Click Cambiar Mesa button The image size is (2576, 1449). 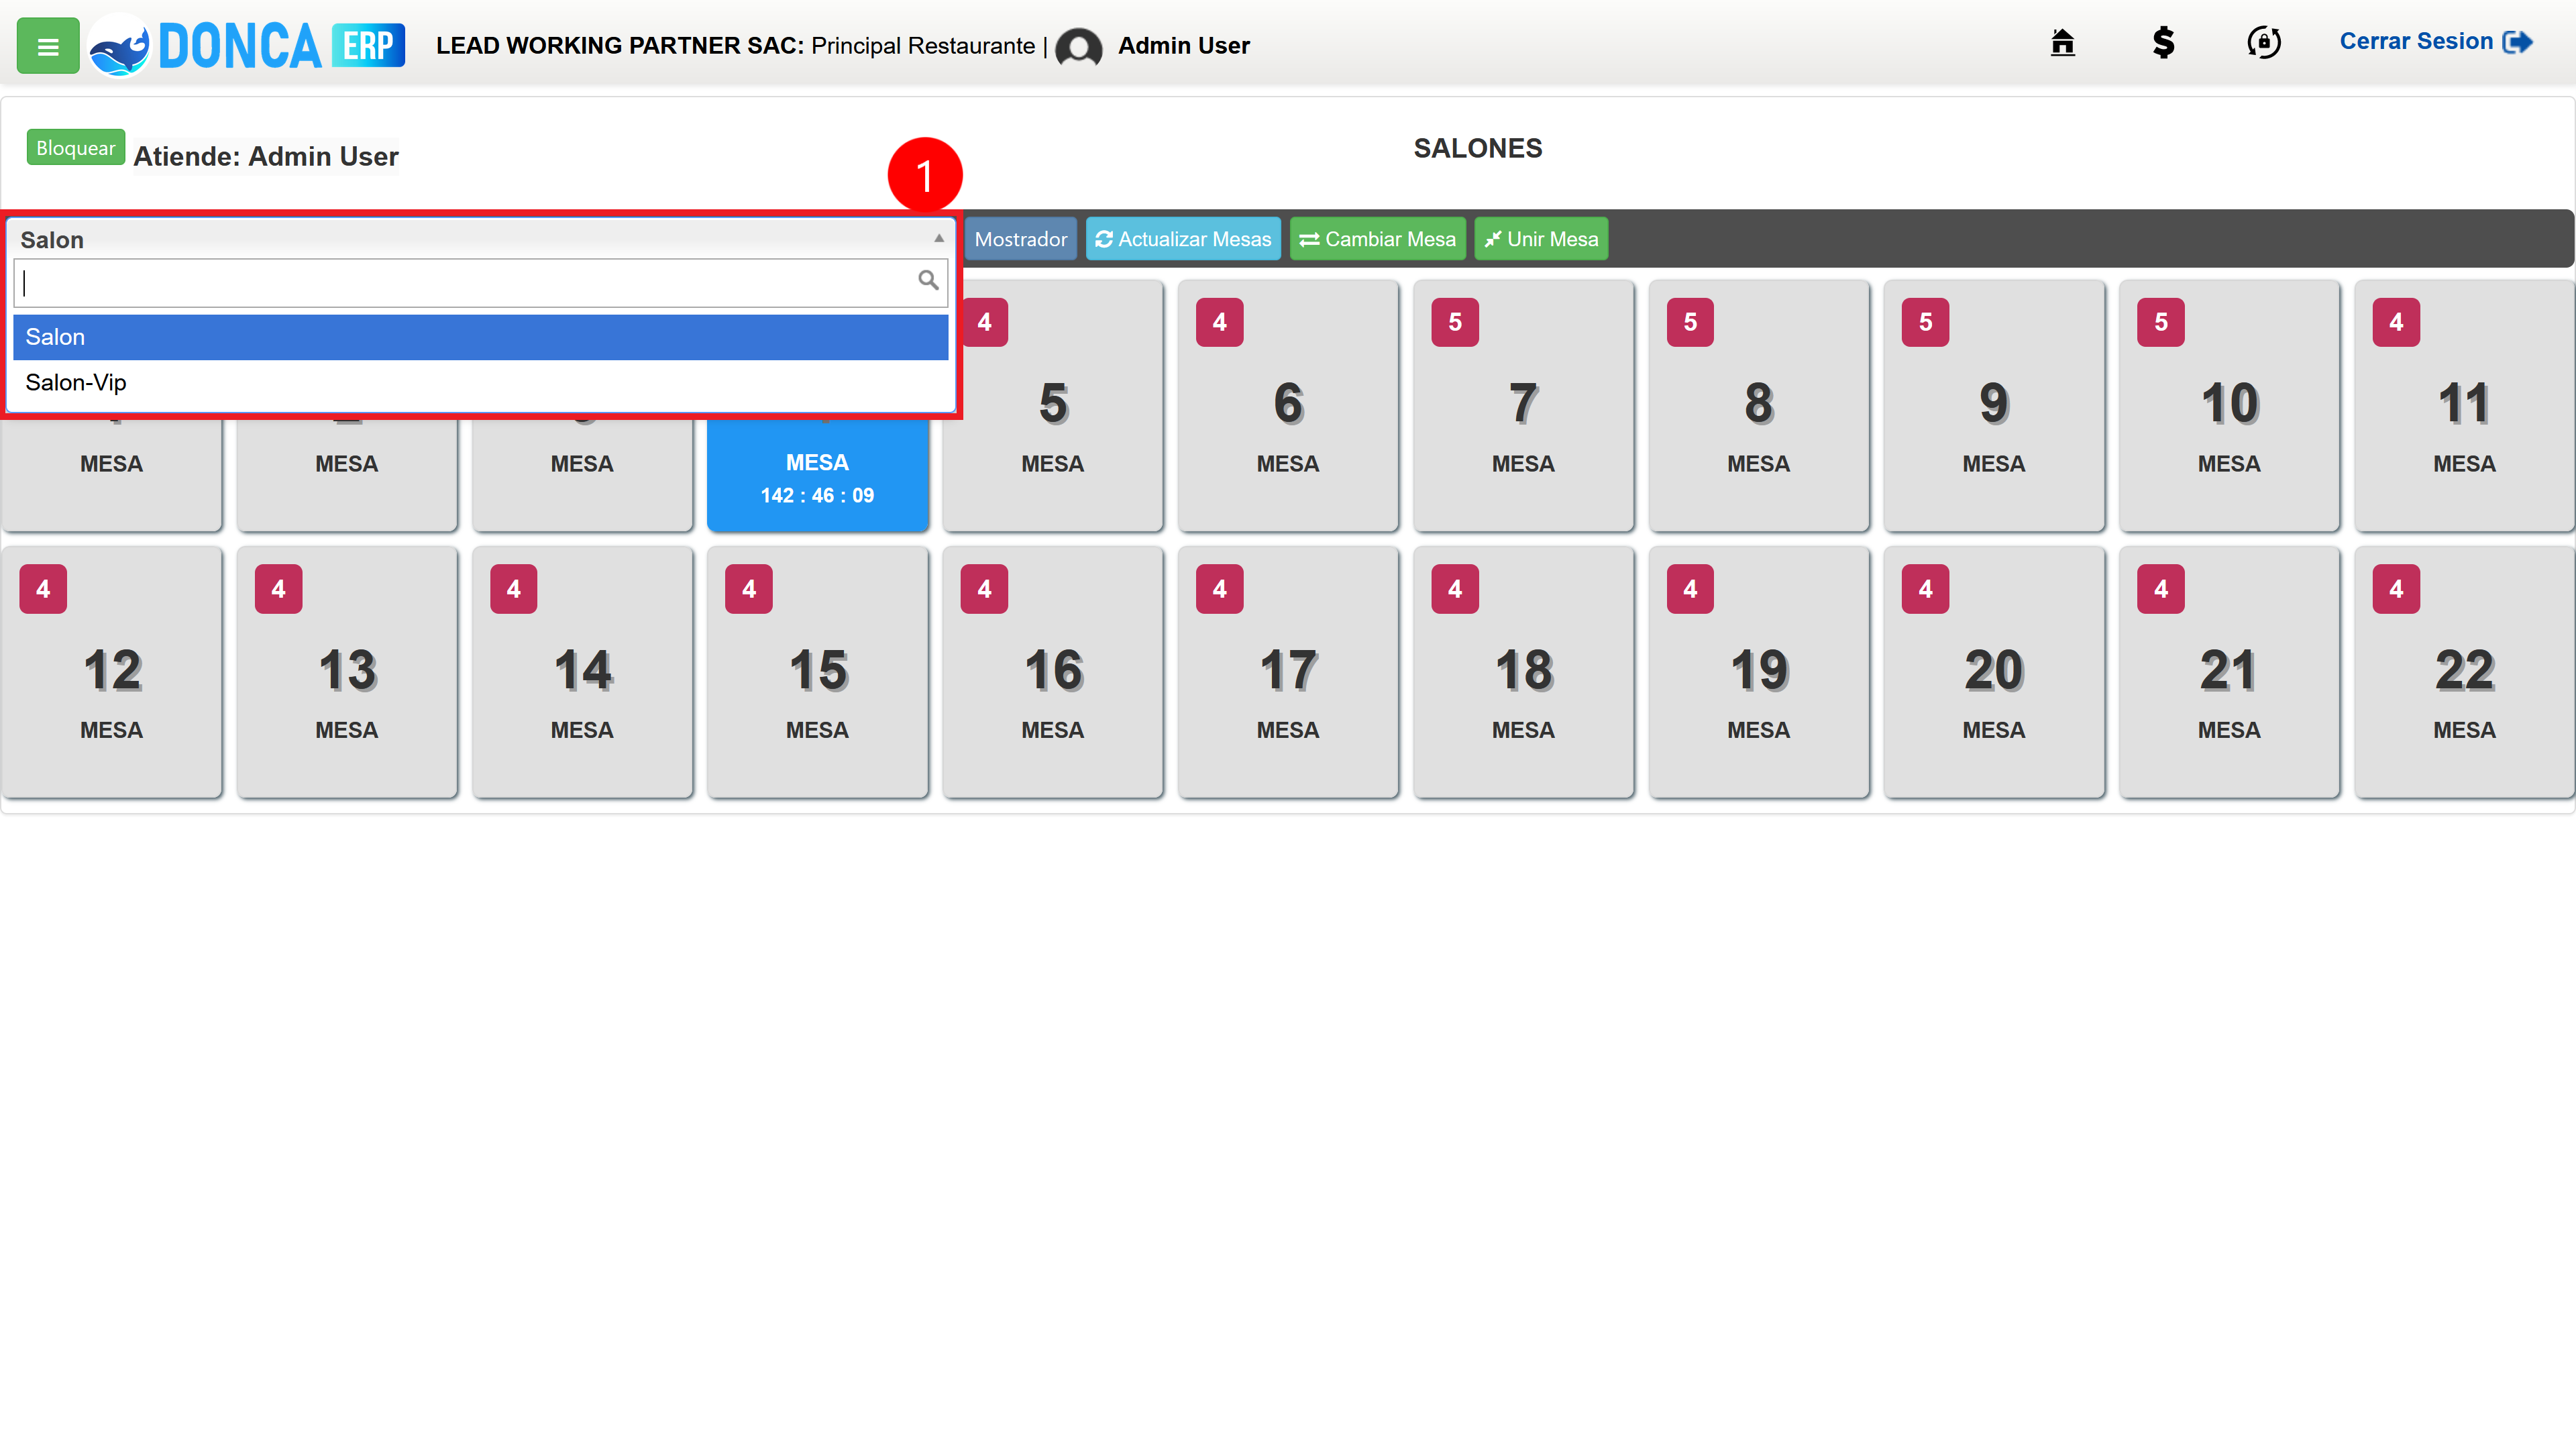(1377, 239)
